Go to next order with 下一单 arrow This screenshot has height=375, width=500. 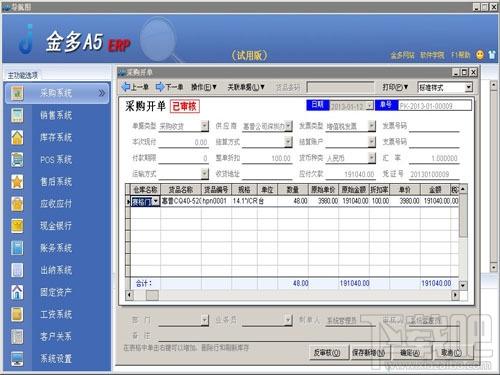(170, 87)
